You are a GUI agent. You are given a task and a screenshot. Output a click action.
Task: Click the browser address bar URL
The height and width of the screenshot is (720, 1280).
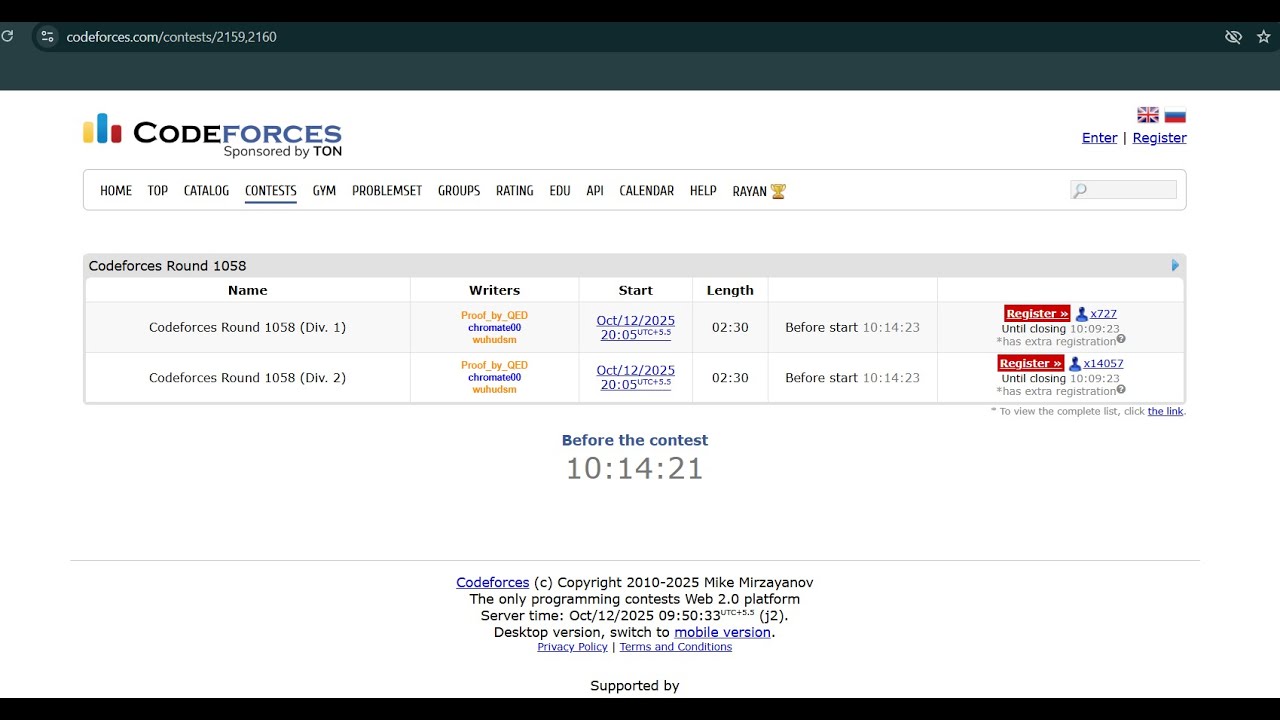(x=171, y=37)
